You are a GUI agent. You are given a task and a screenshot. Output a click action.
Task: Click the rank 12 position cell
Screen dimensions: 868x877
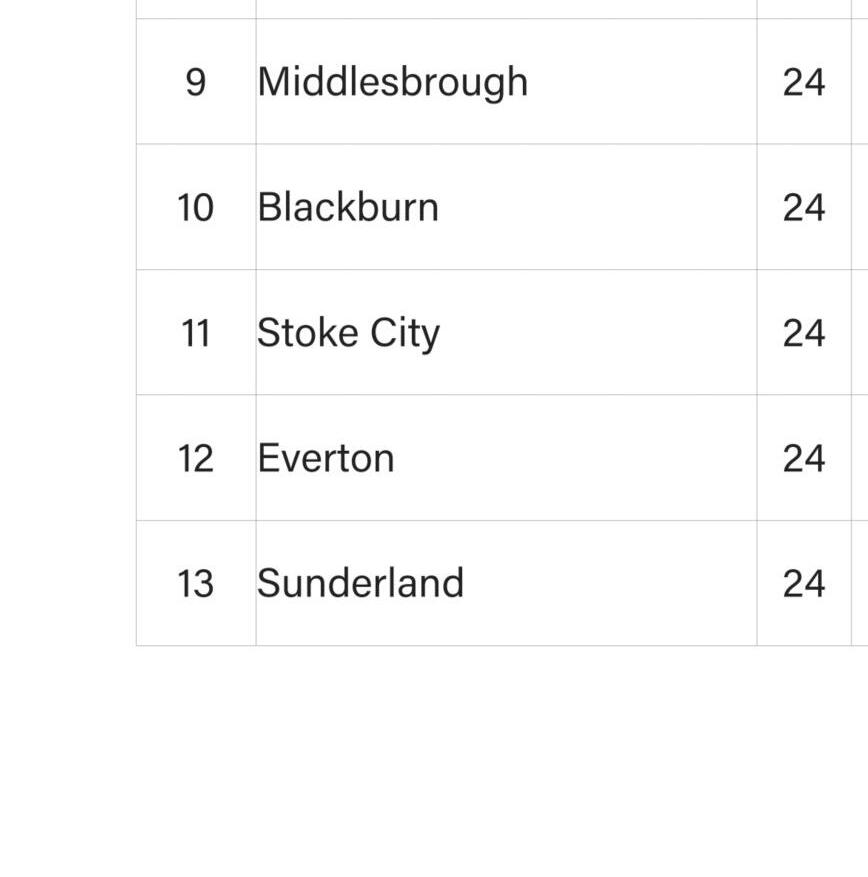click(196, 458)
